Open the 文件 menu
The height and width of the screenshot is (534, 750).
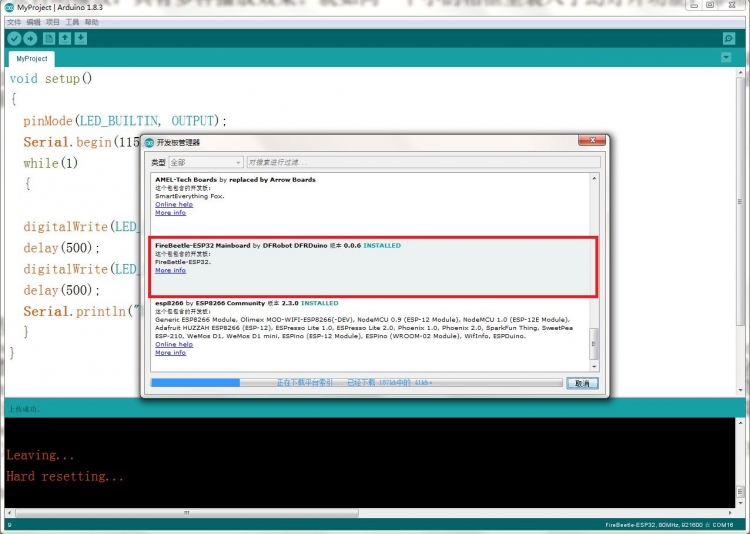[x=14, y=22]
